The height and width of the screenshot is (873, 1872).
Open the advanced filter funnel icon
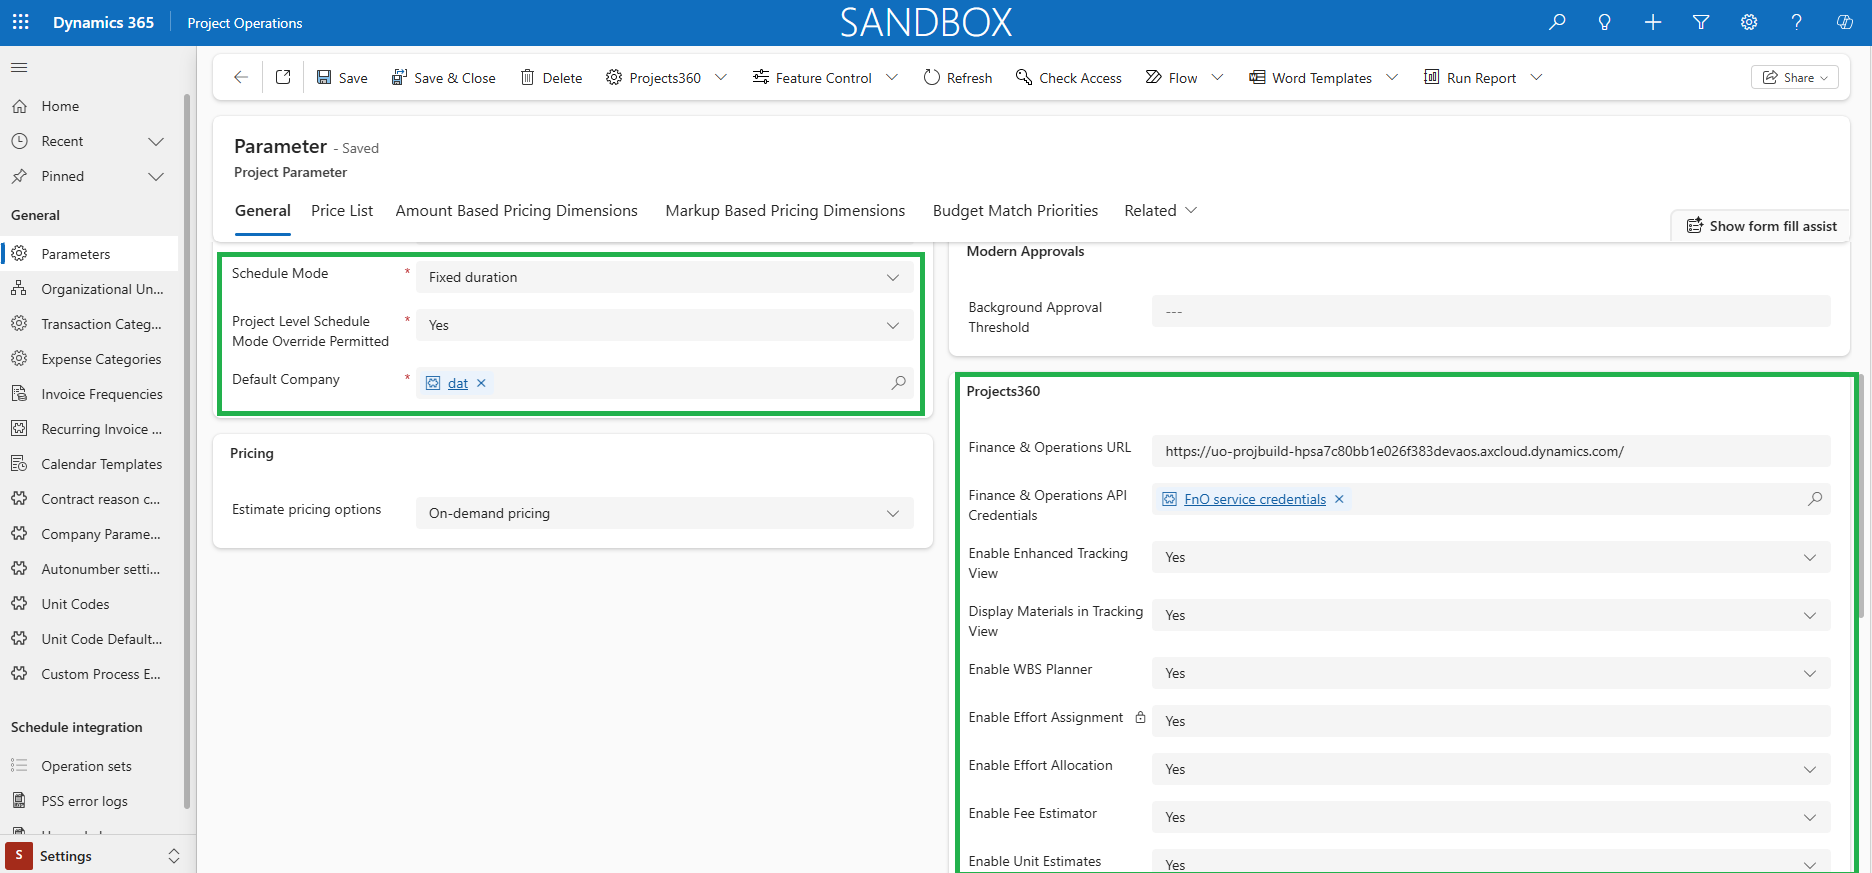(x=1701, y=22)
